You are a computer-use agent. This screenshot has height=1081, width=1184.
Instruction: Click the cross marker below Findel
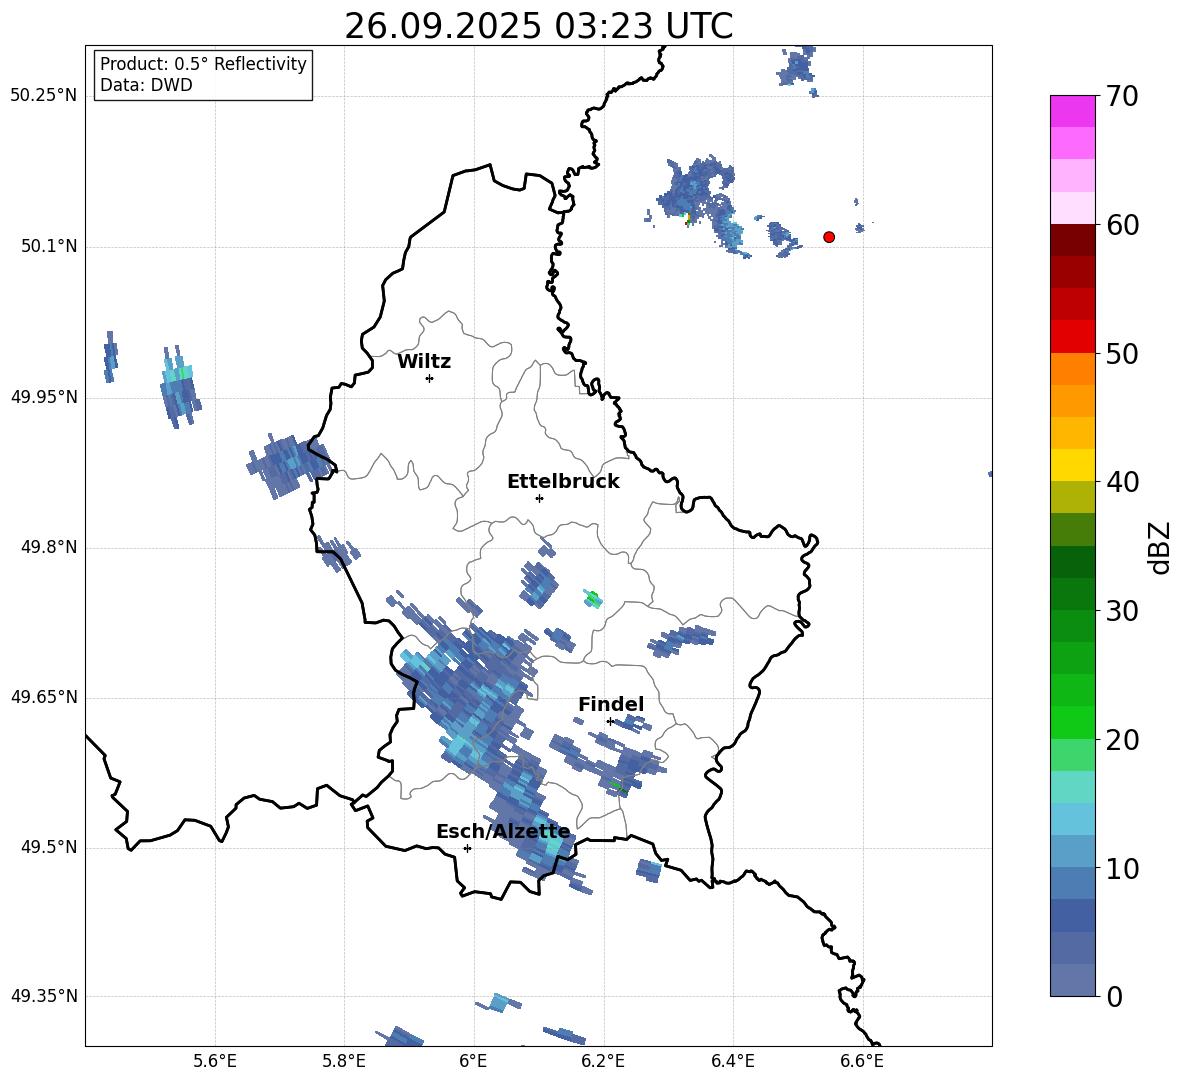610,722
